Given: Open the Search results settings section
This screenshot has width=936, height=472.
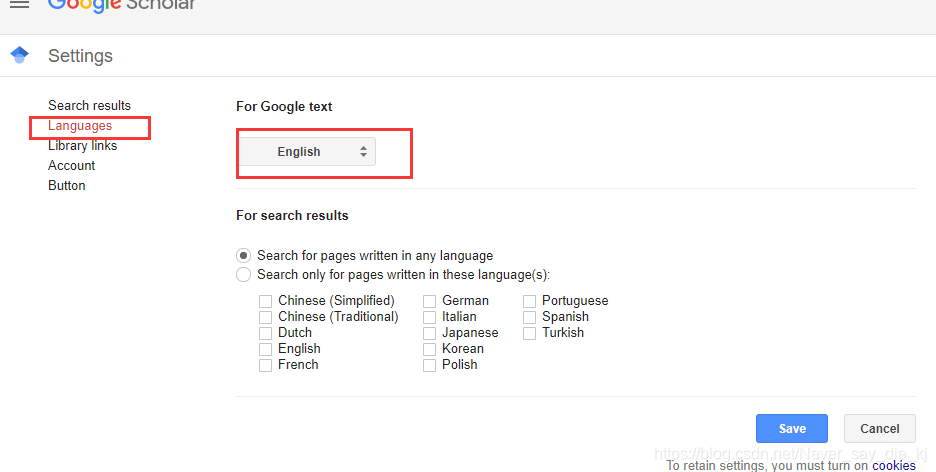Looking at the screenshot, I should point(90,106).
